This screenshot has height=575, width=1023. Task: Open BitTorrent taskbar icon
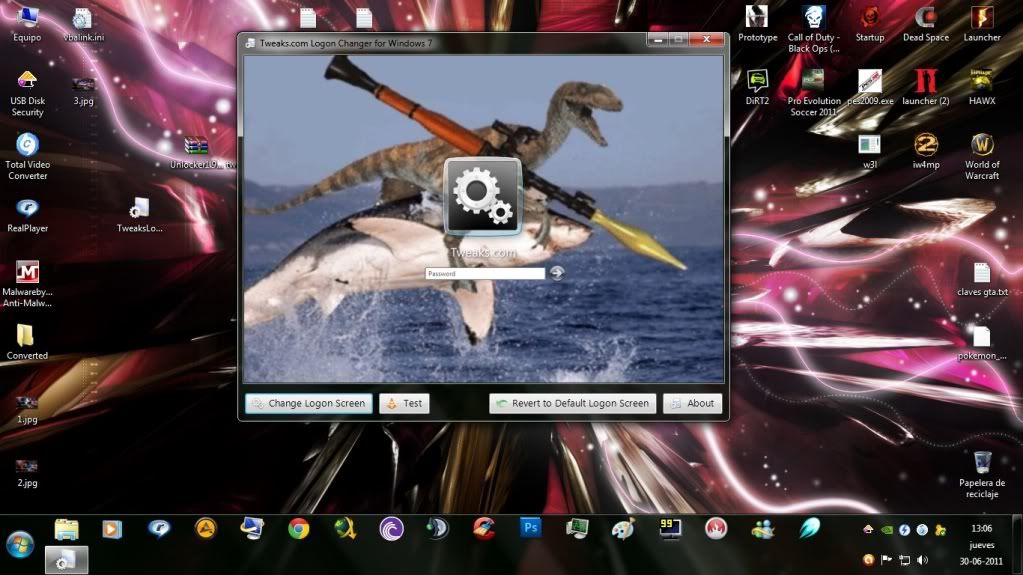391,529
